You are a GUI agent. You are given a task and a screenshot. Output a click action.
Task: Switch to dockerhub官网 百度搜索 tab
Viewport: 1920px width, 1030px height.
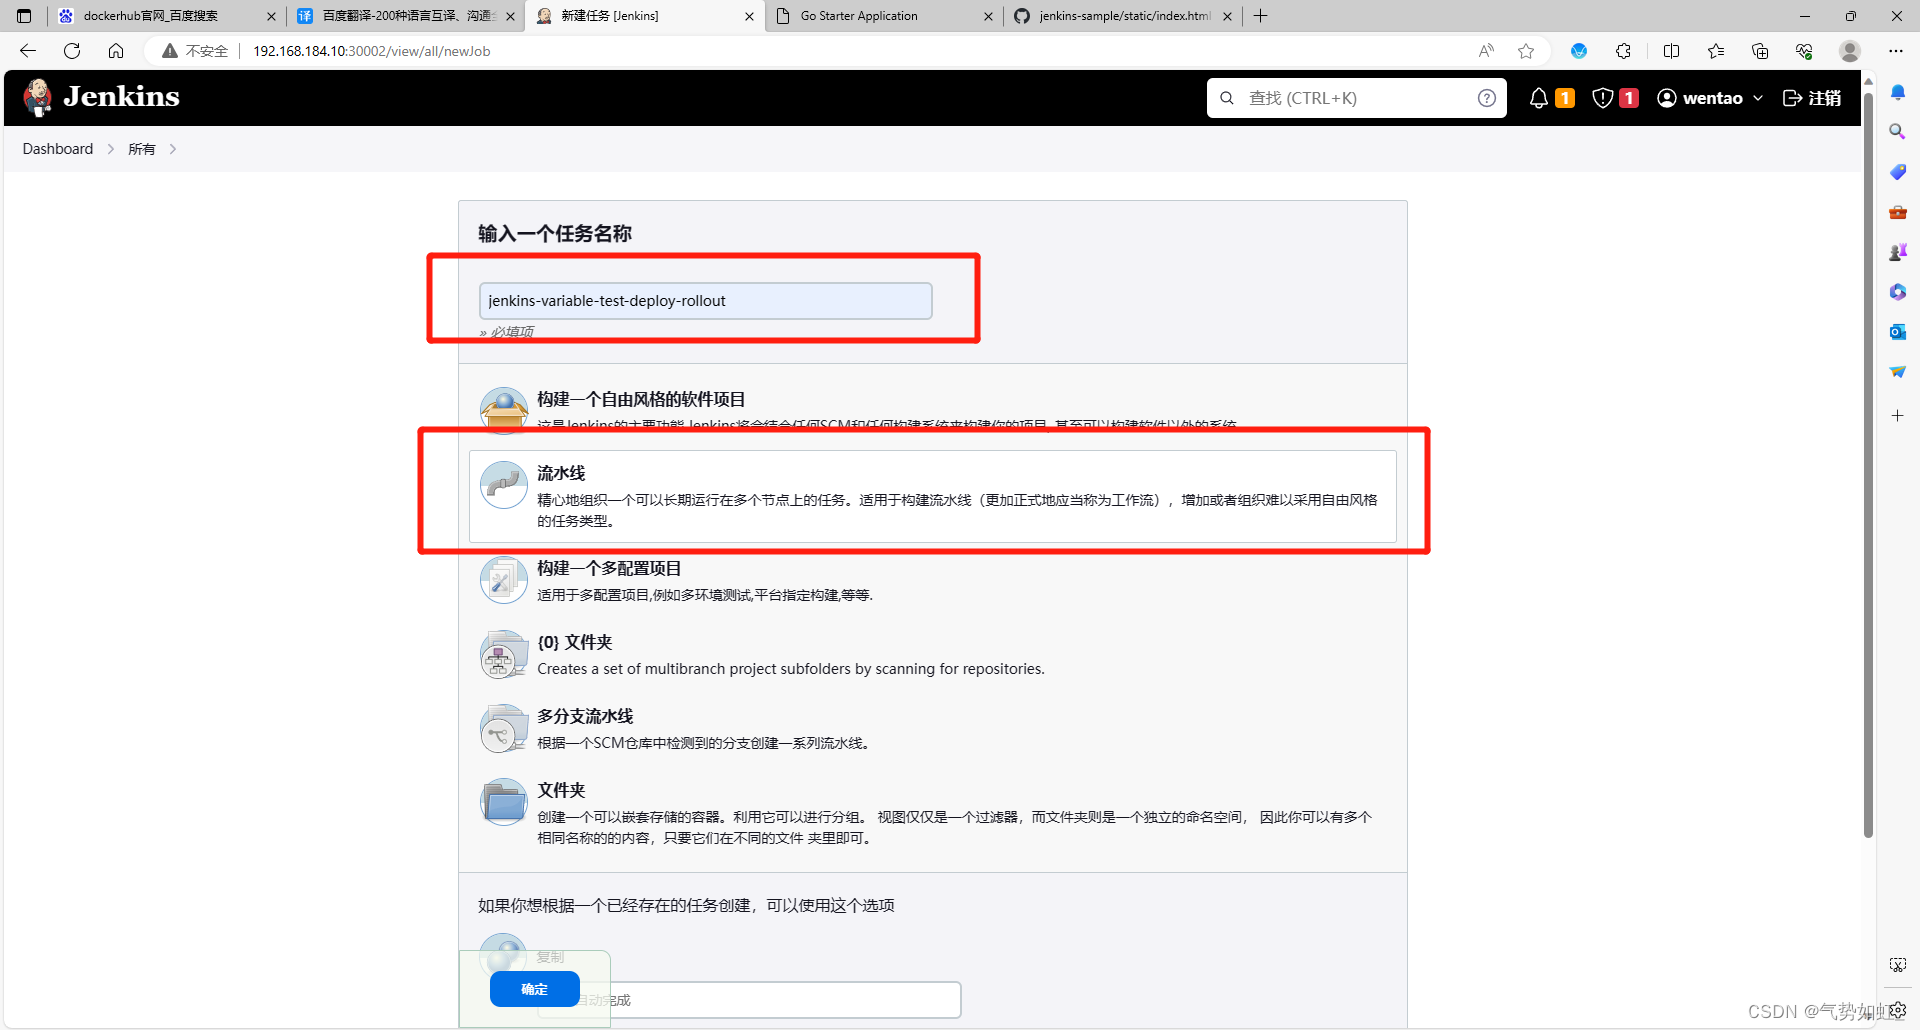[166, 16]
